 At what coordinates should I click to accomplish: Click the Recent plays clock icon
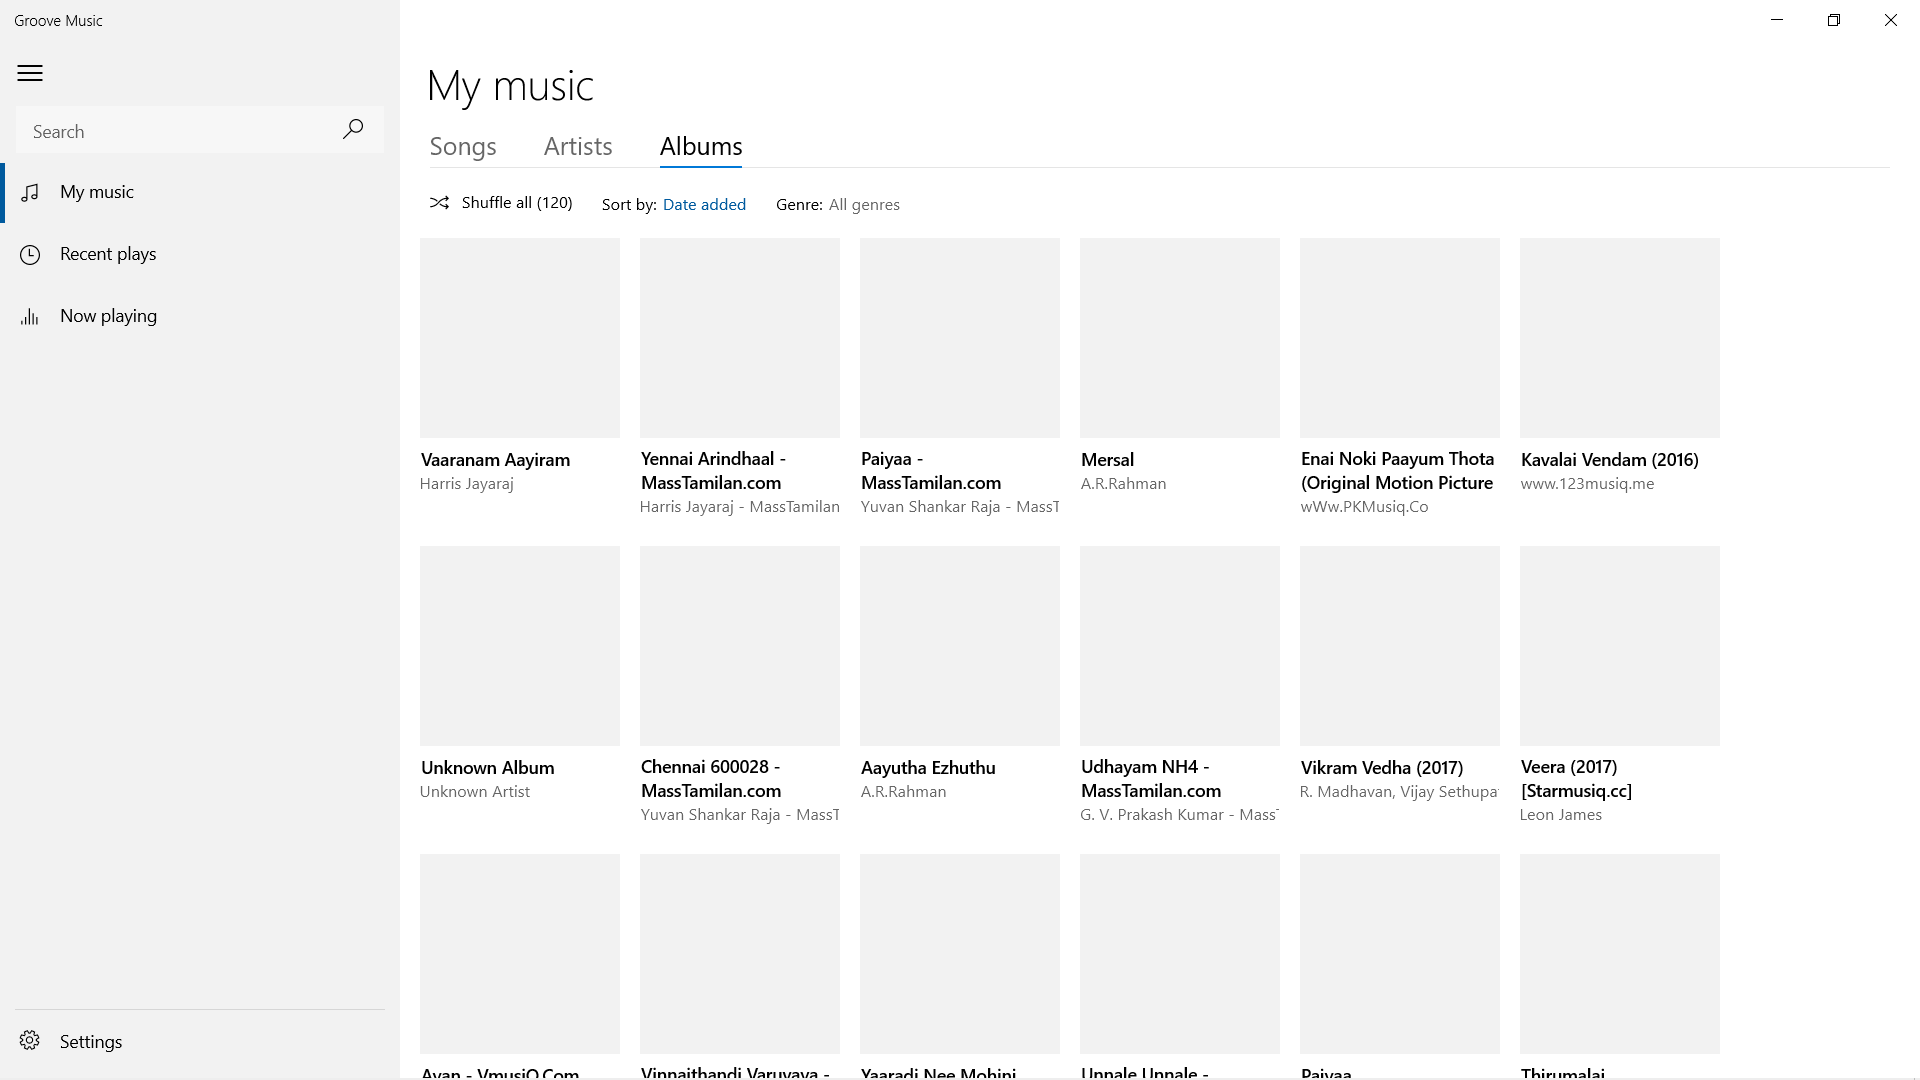tap(30, 254)
